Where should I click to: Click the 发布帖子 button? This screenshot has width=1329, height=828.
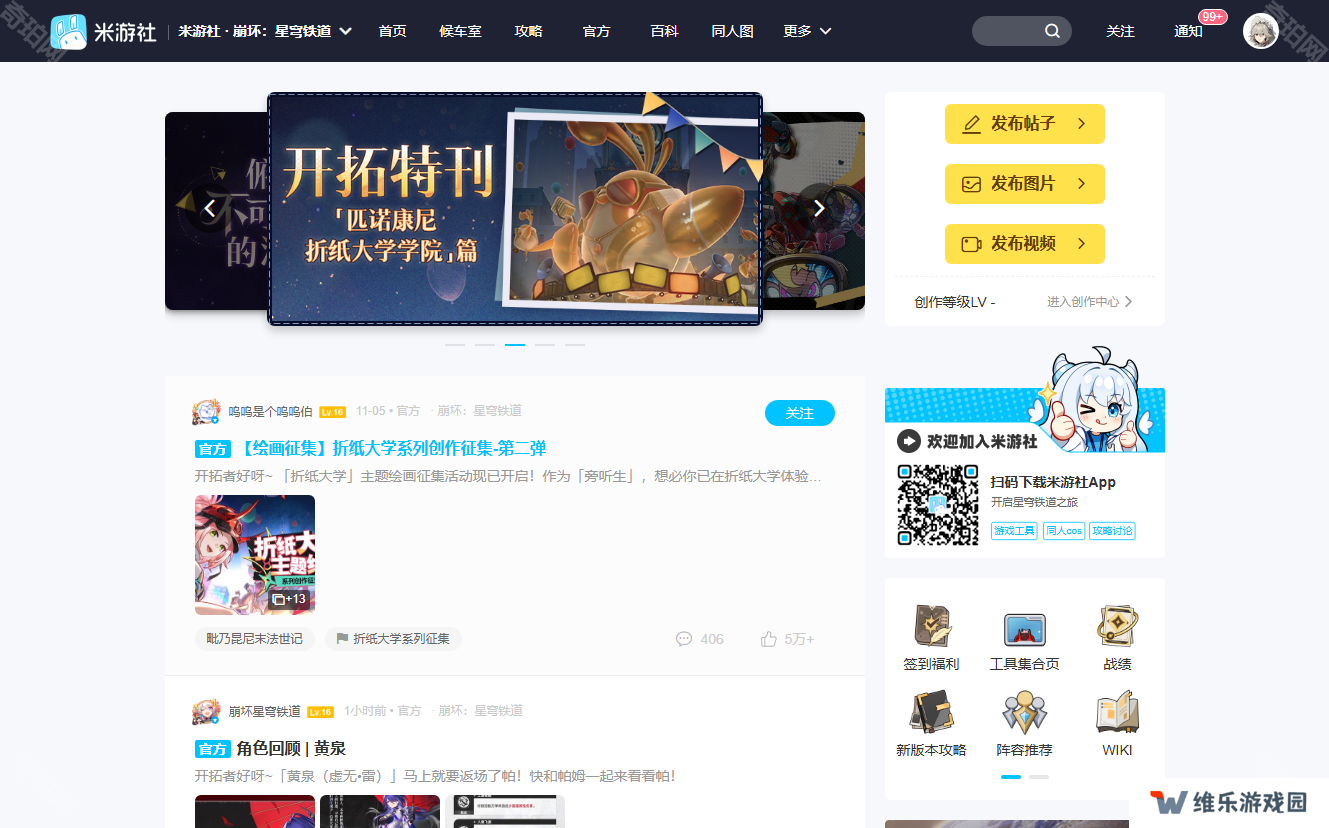click(1025, 124)
